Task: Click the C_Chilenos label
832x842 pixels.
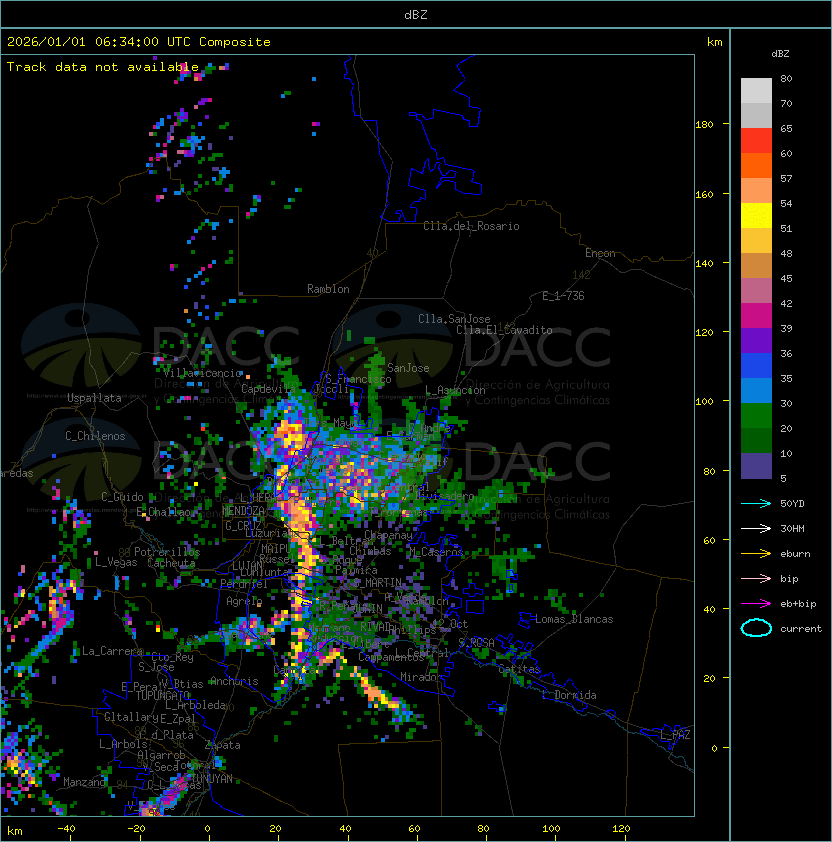Action: tap(95, 436)
